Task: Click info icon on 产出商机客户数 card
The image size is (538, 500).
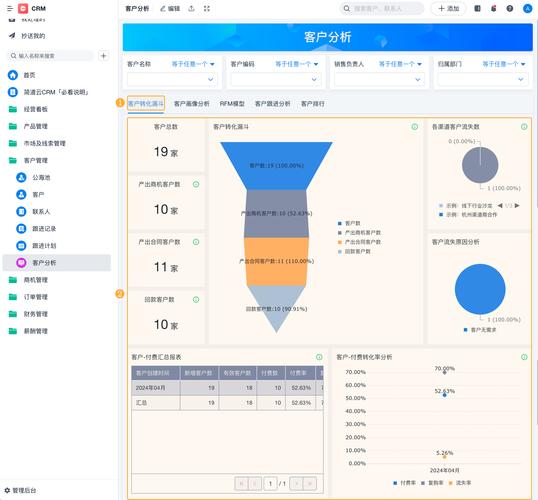Action: [196, 185]
